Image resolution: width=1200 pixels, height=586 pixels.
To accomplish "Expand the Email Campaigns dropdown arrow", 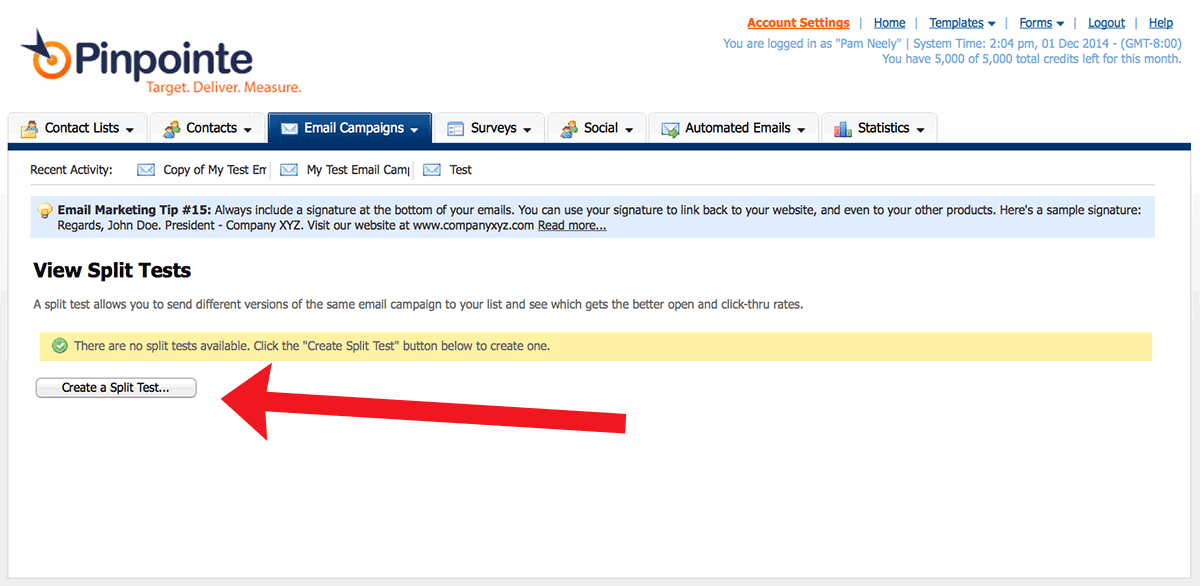I will [414, 130].
